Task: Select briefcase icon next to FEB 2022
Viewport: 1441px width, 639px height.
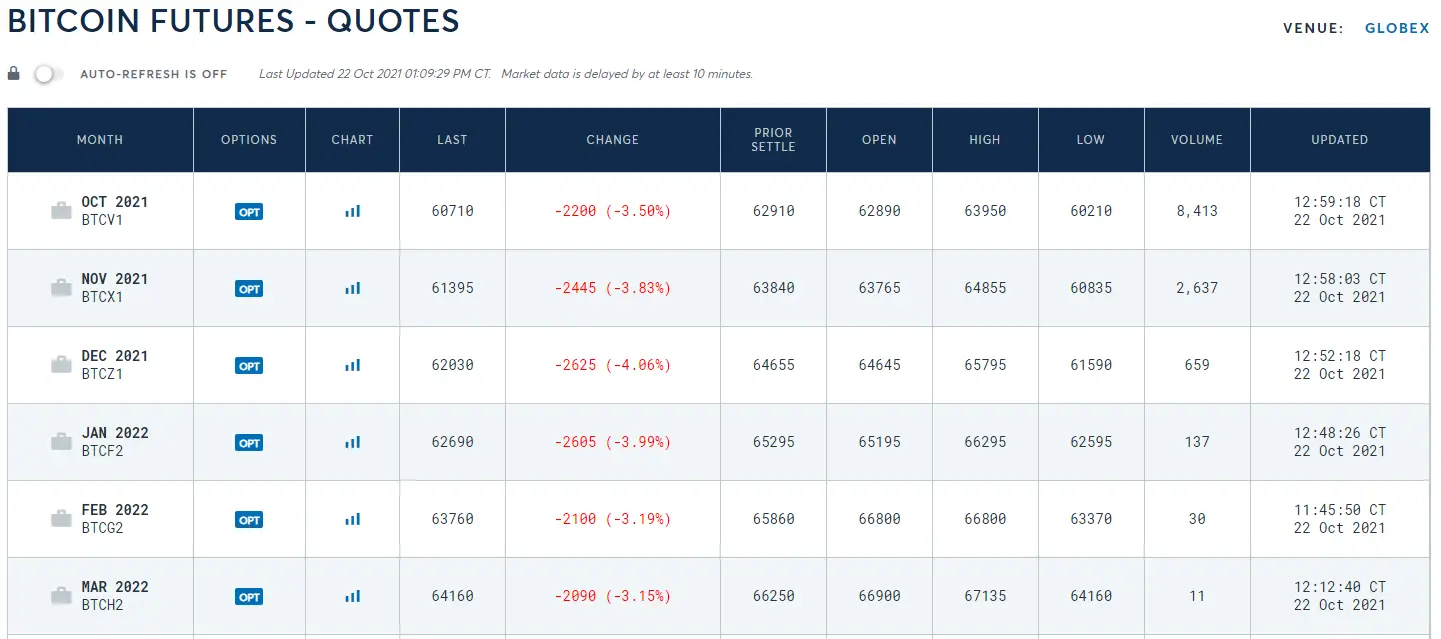Action: point(61,519)
